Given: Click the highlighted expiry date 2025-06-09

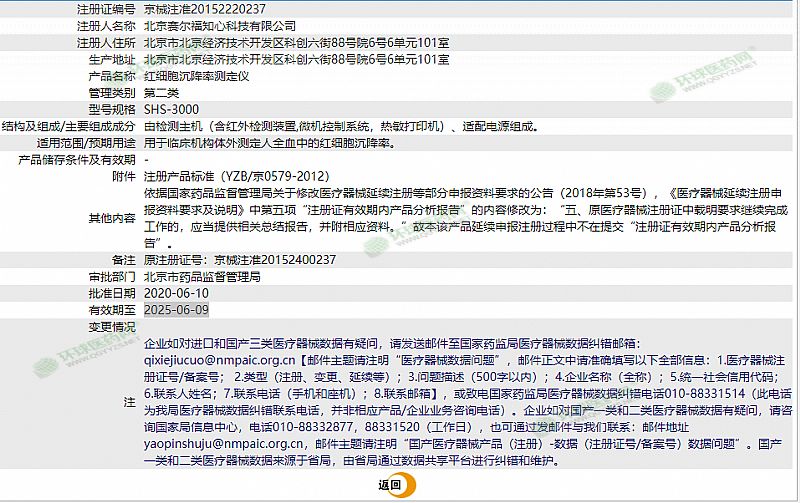Looking at the screenshot, I should pos(177,310).
